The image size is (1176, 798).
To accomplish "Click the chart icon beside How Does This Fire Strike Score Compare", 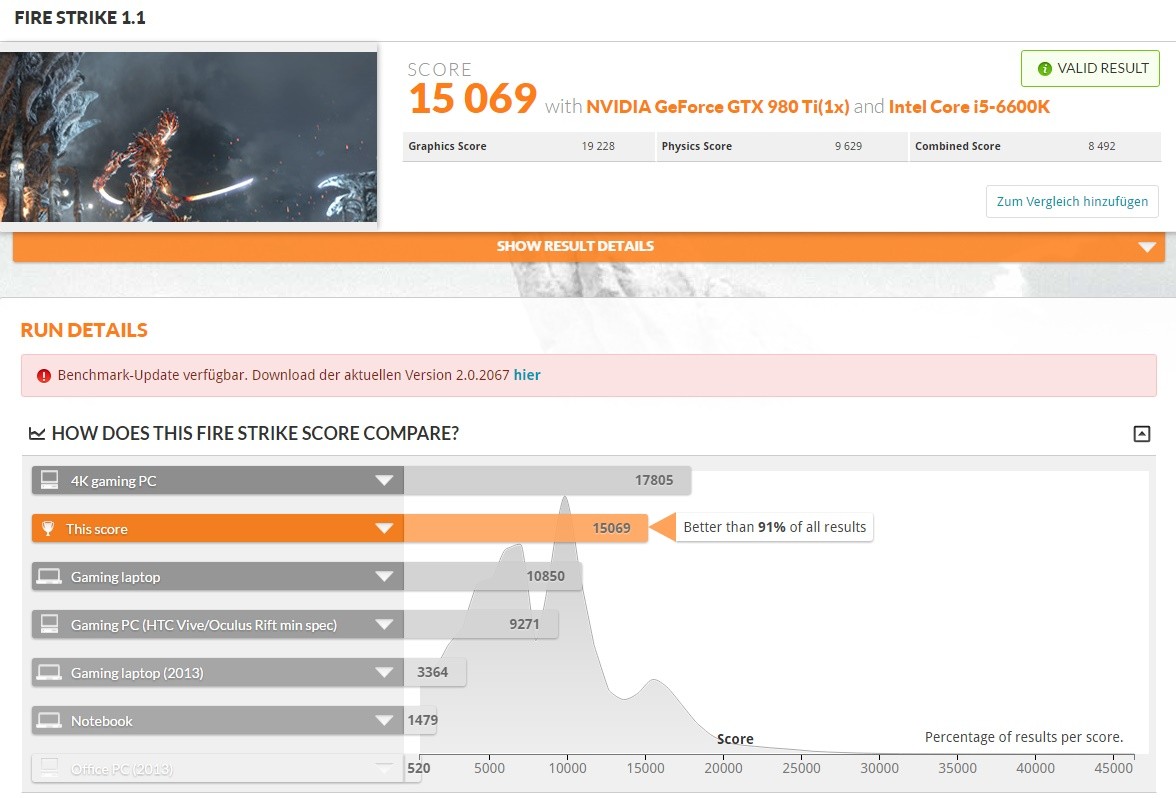I will [36, 434].
